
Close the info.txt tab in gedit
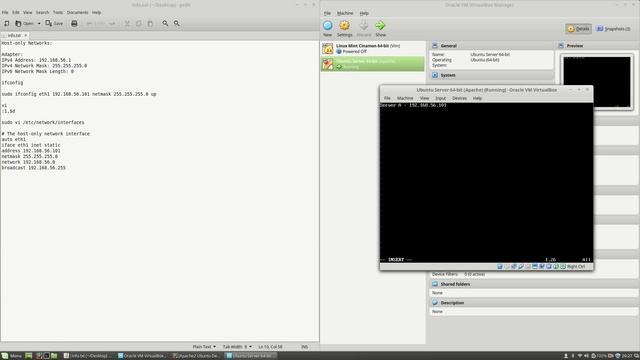[x=25, y=36]
